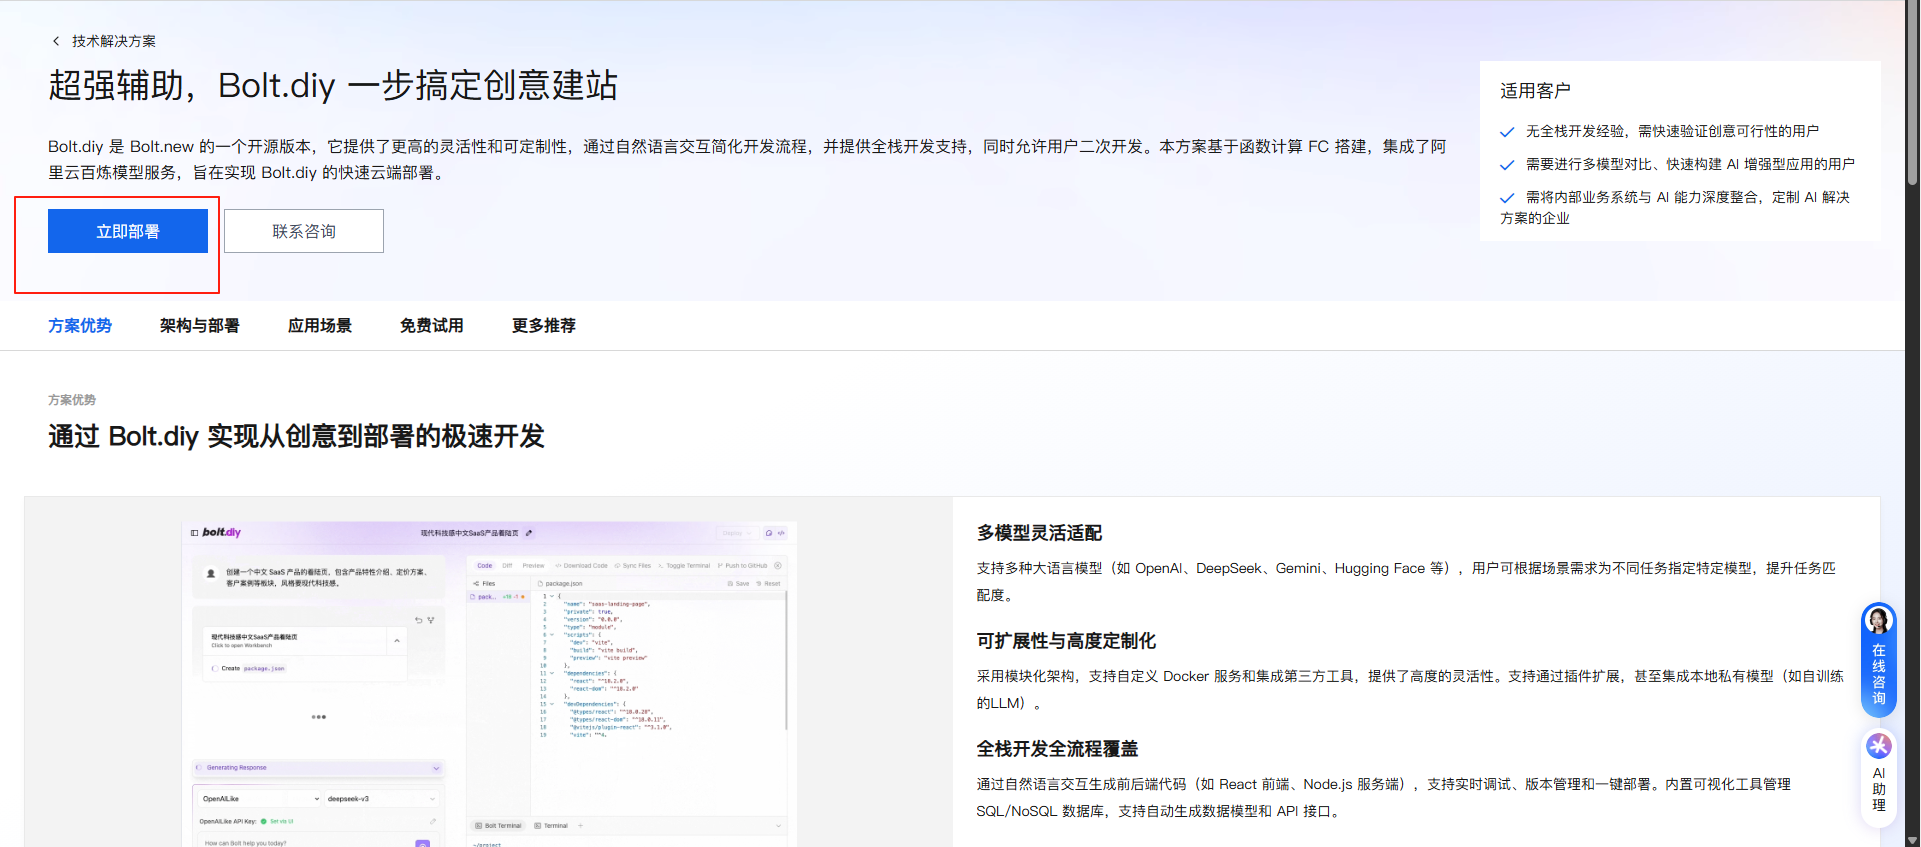Open the 更多推荐 tab

(544, 325)
